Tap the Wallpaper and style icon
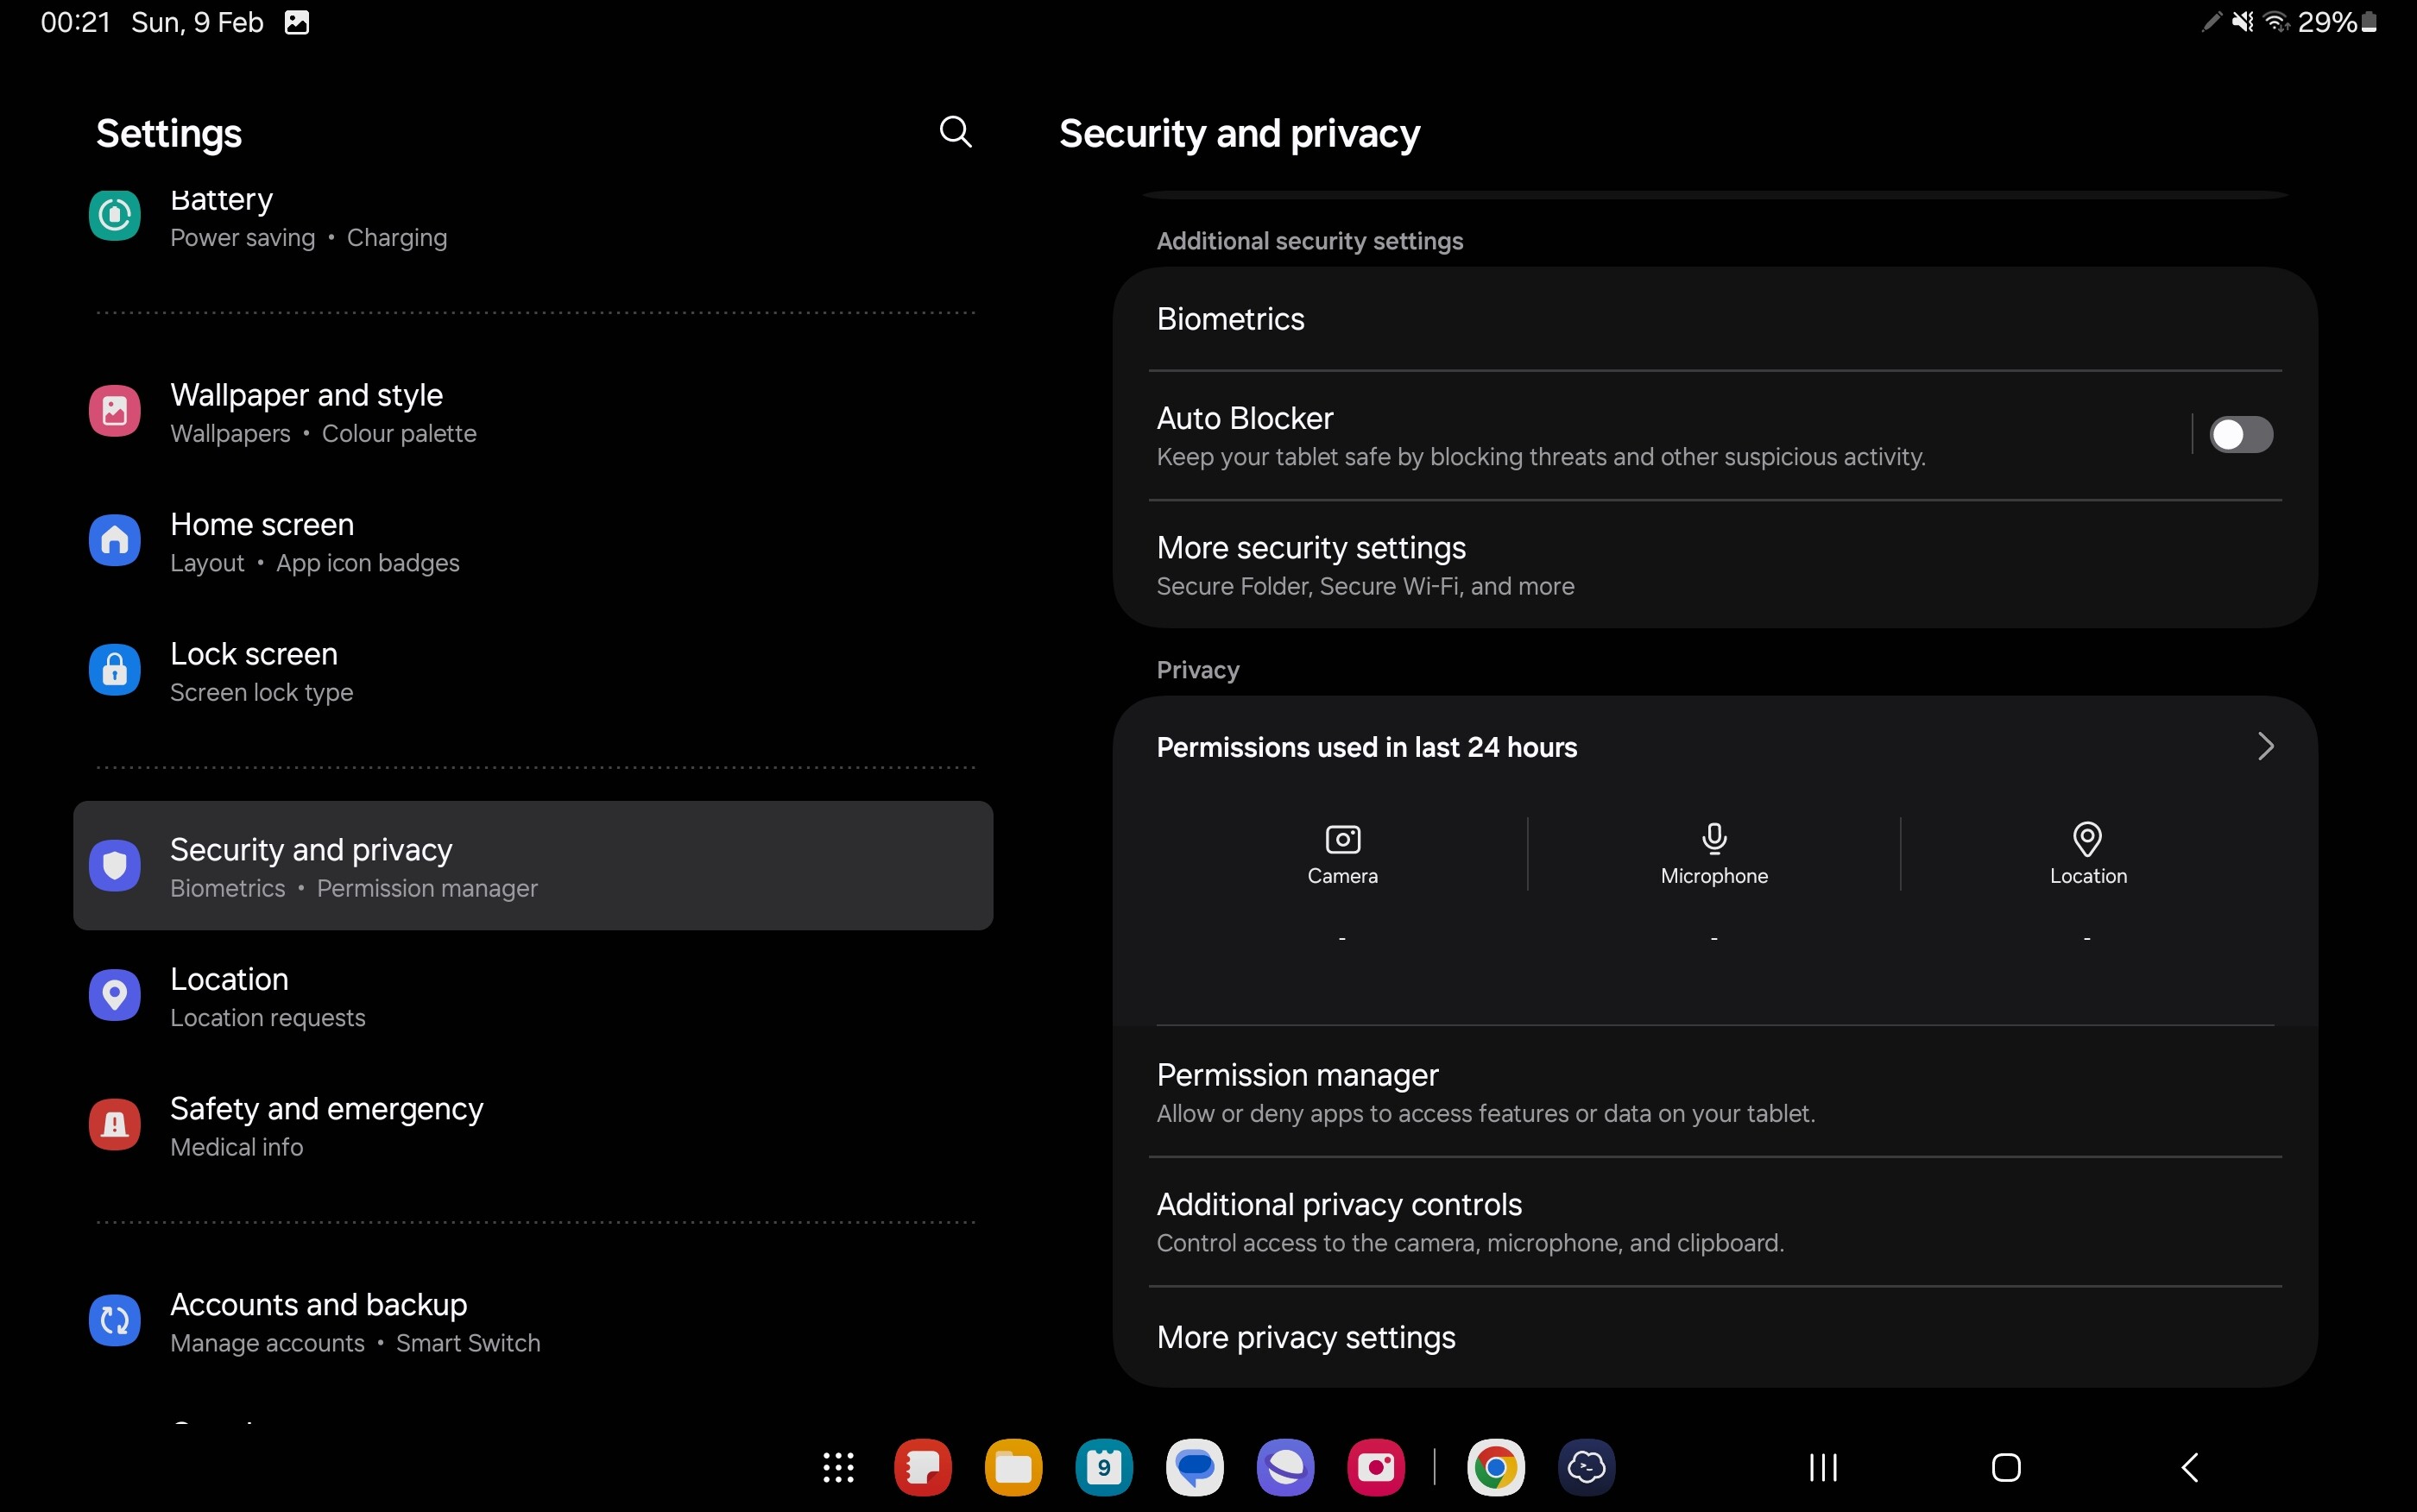 (x=115, y=411)
